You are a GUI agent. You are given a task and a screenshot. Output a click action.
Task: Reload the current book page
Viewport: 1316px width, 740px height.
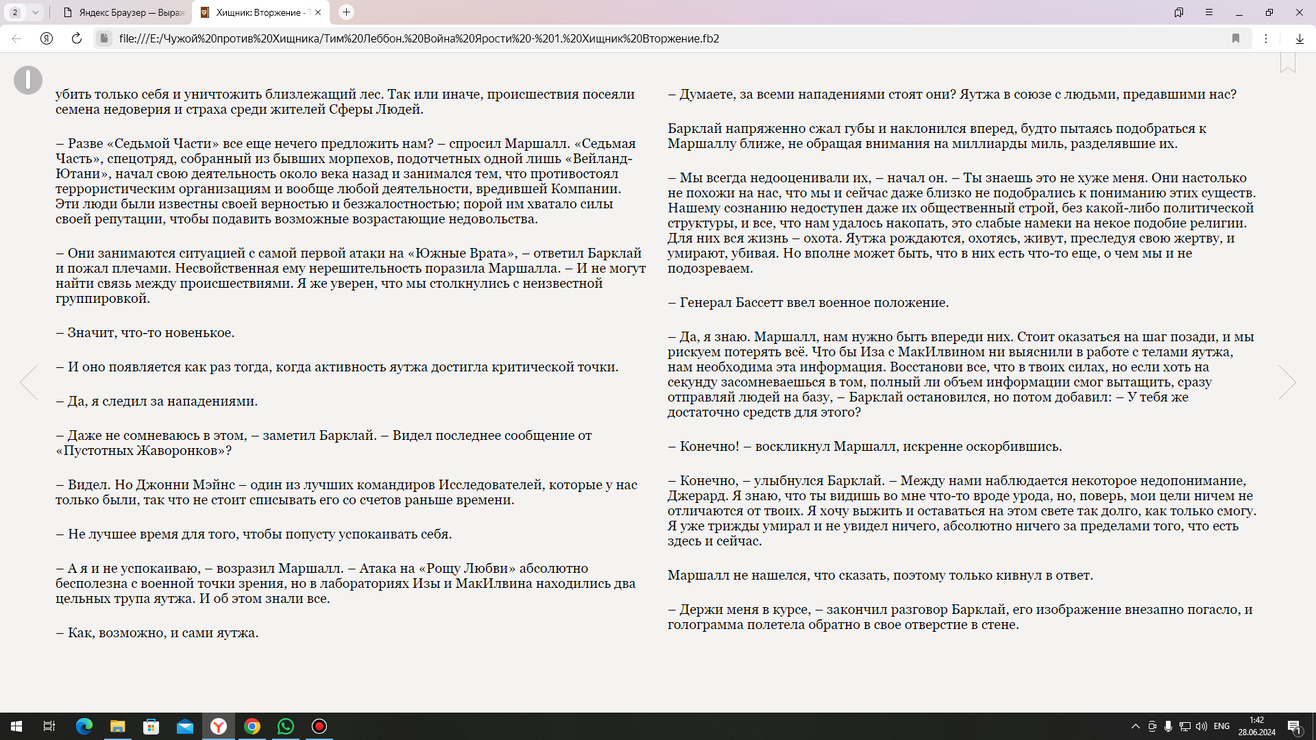[x=76, y=38]
